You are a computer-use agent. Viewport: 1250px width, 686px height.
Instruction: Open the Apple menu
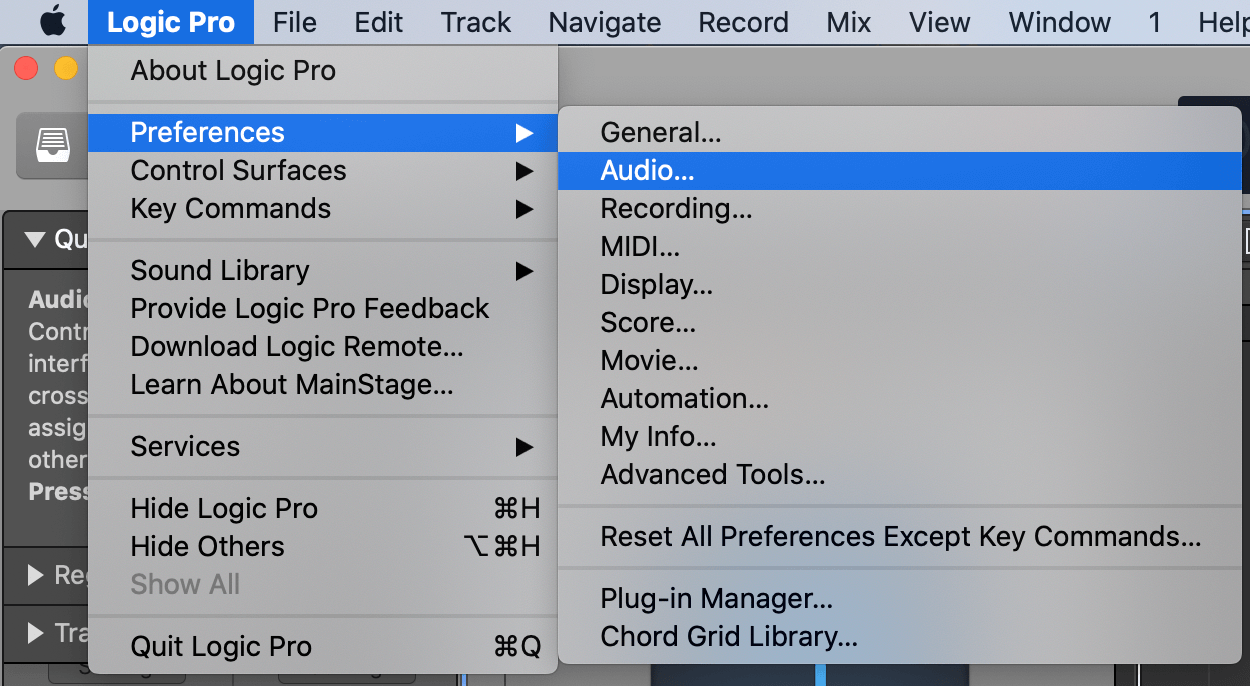click(53, 21)
